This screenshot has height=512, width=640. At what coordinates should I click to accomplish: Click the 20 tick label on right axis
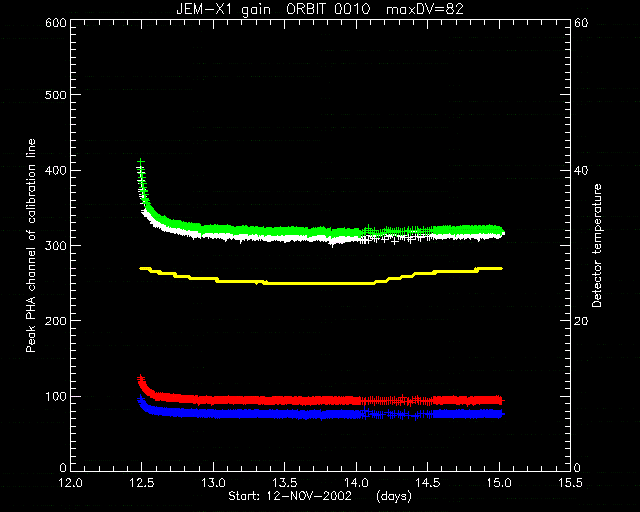click(581, 321)
